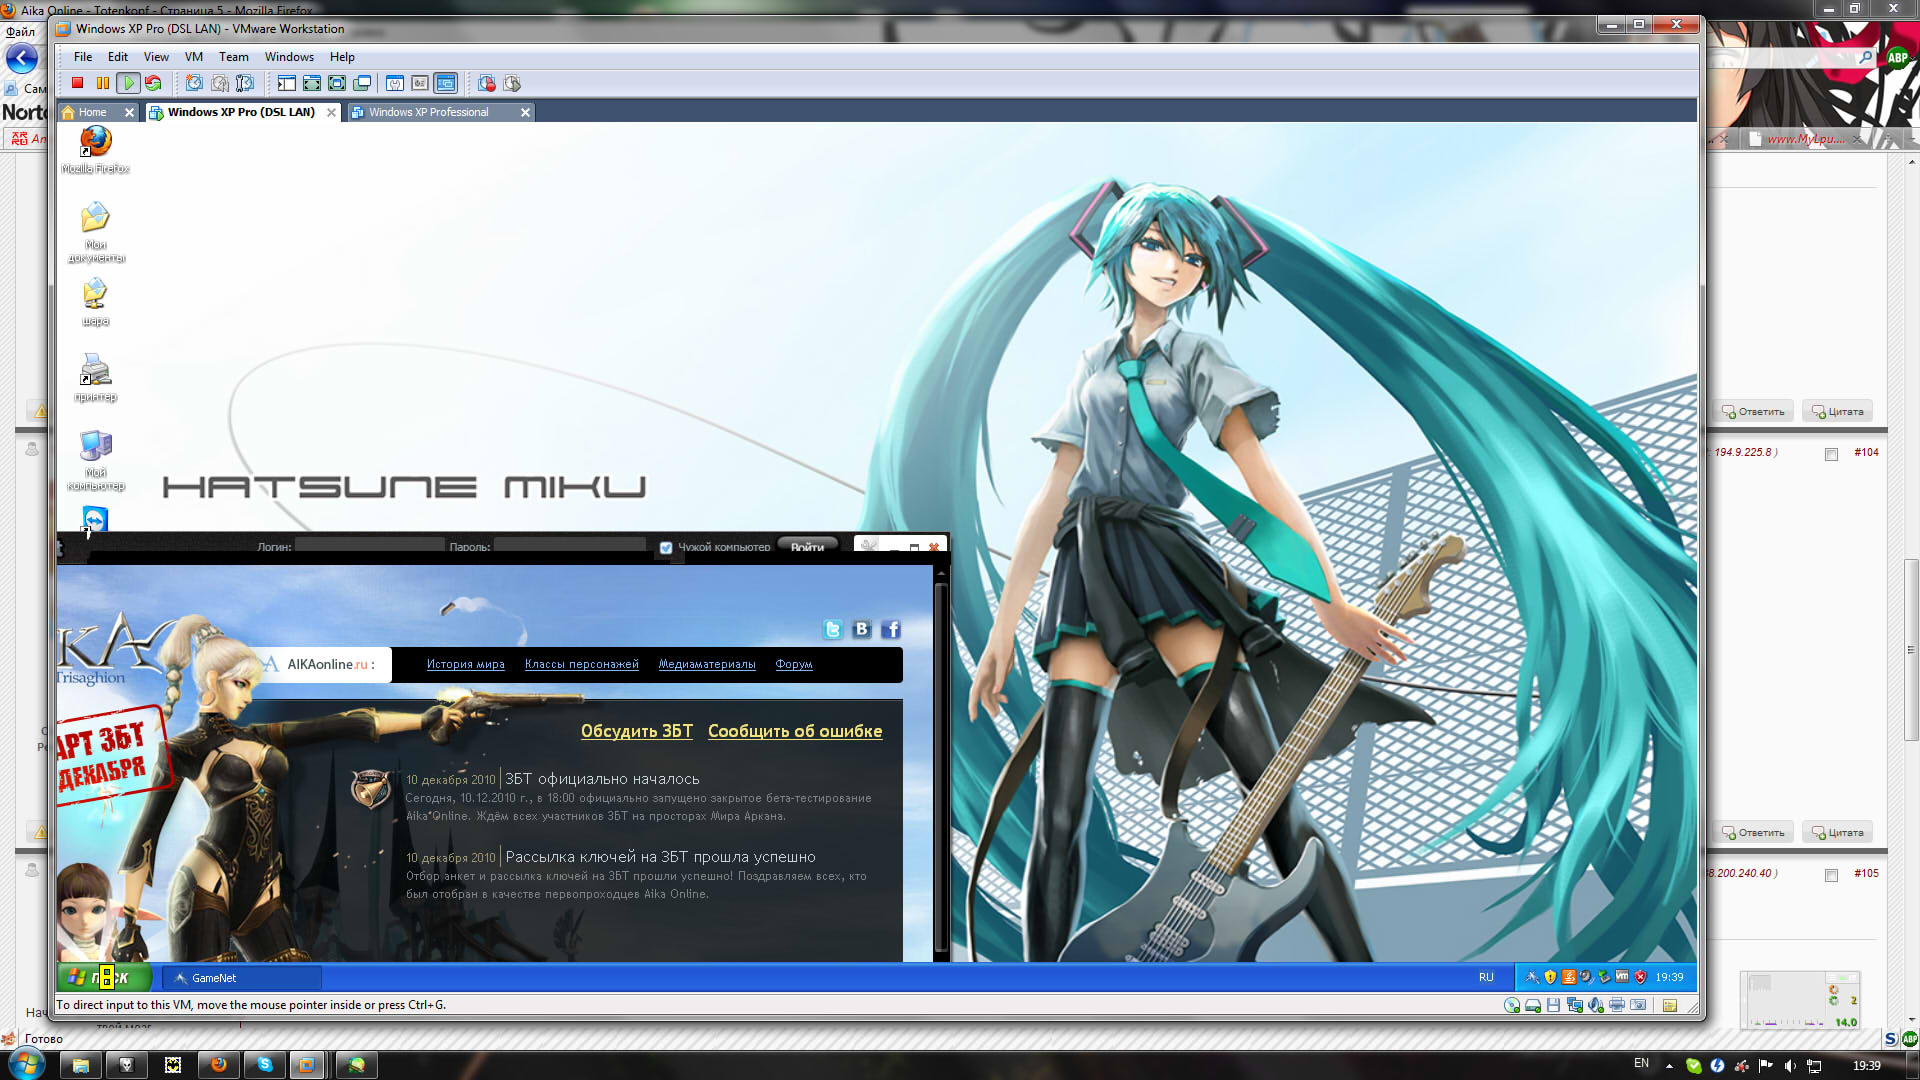
Task: Open the My Computer icon on VM desktop
Action: click(95, 460)
